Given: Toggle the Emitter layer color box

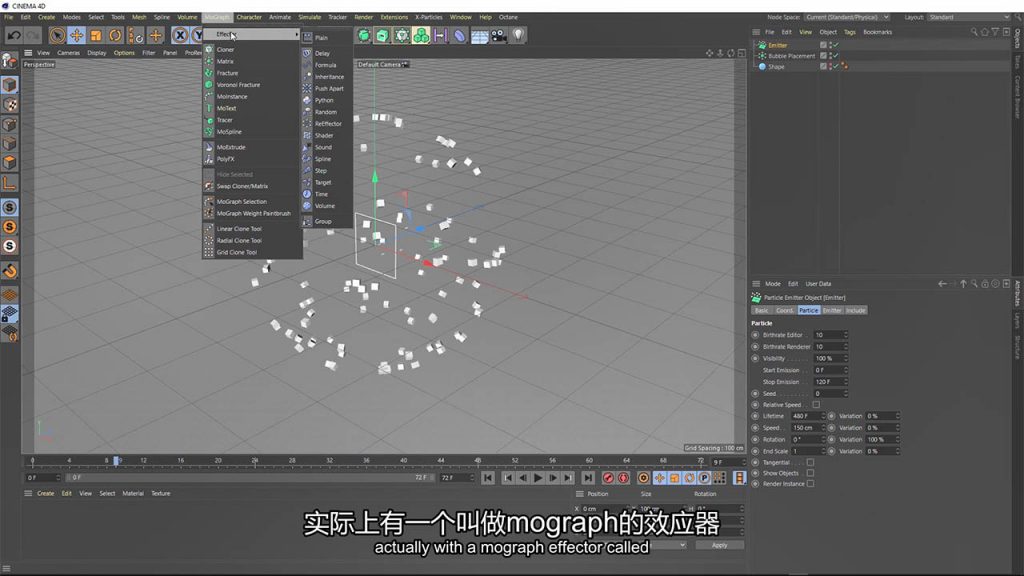Looking at the screenshot, I should coord(823,45).
